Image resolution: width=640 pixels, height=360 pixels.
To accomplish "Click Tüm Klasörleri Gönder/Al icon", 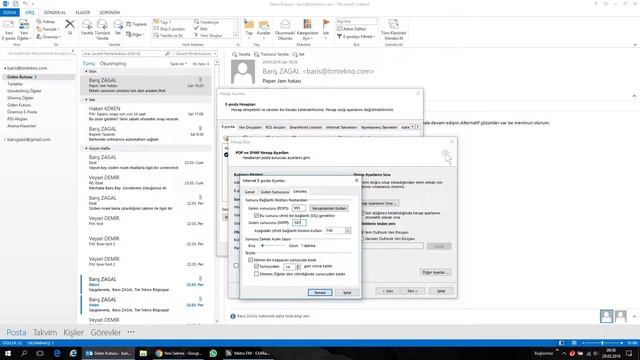I will pyautogui.click(x=393, y=24).
